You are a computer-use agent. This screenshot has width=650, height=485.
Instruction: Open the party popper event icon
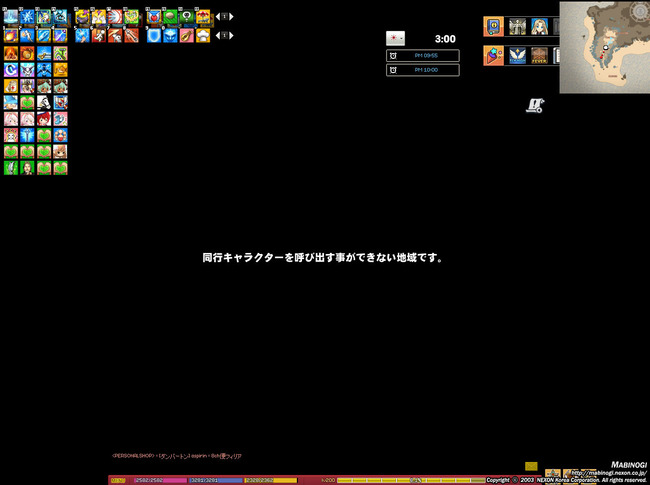pos(493,56)
